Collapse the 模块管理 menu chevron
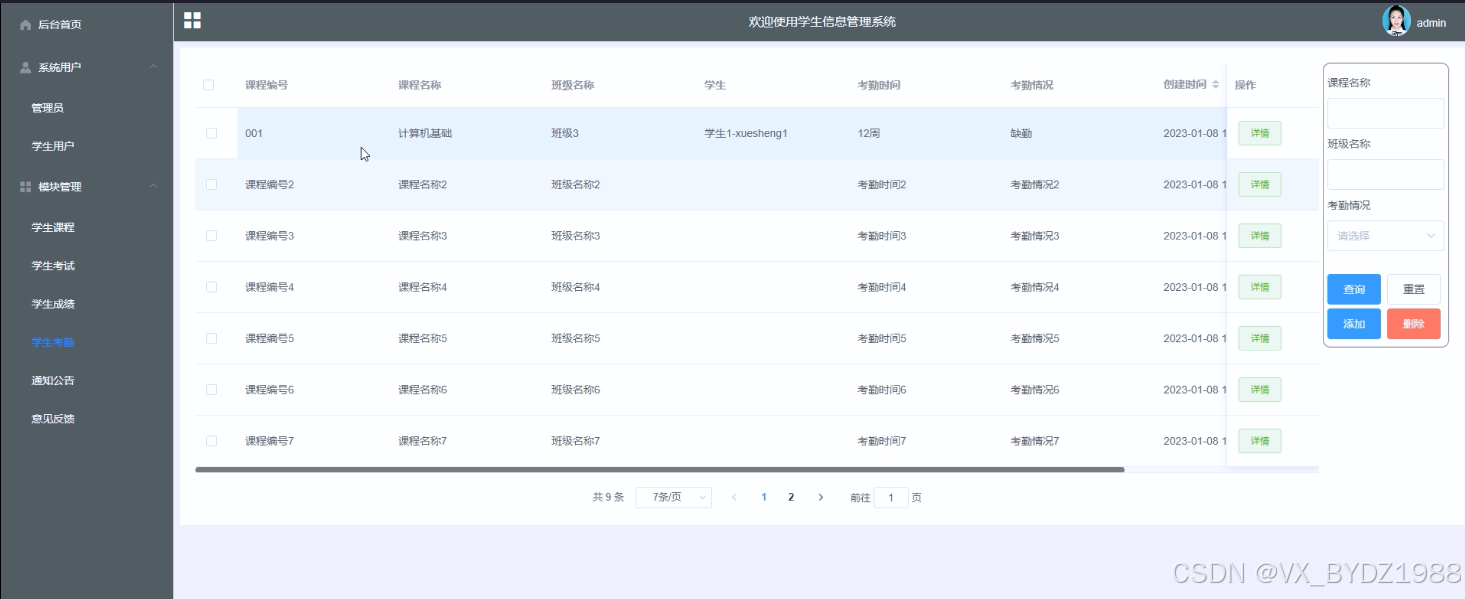 153,186
